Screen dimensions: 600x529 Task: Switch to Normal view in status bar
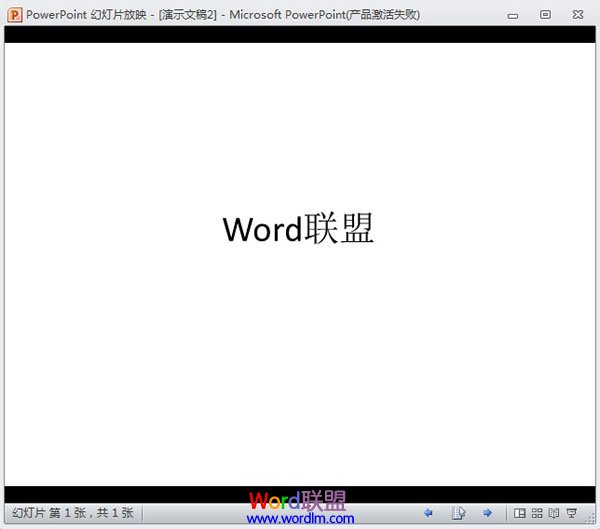point(519,513)
